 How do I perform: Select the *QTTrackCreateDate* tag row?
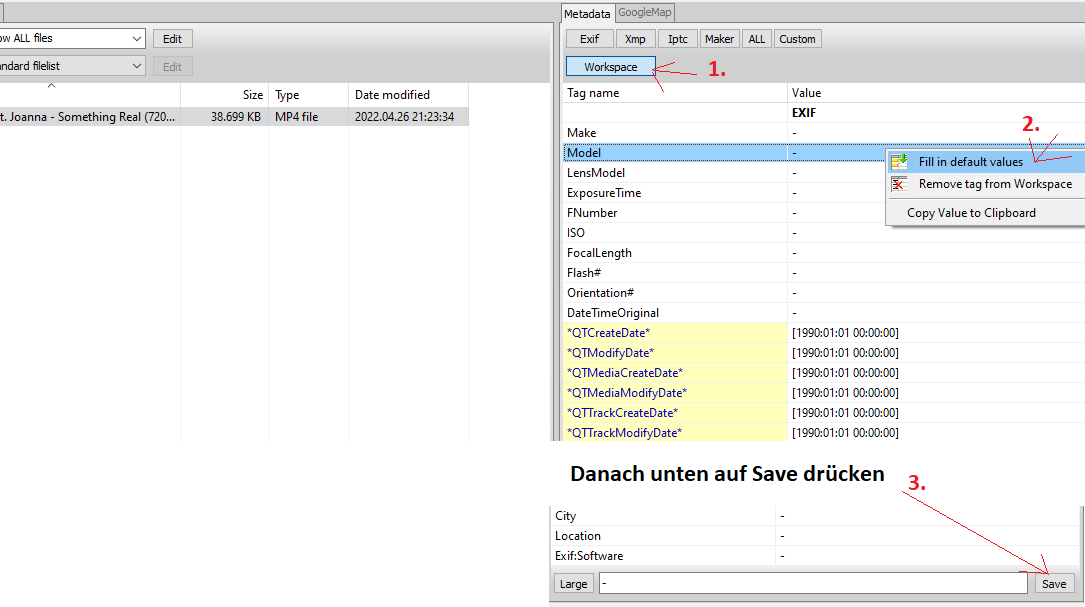tap(823, 413)
